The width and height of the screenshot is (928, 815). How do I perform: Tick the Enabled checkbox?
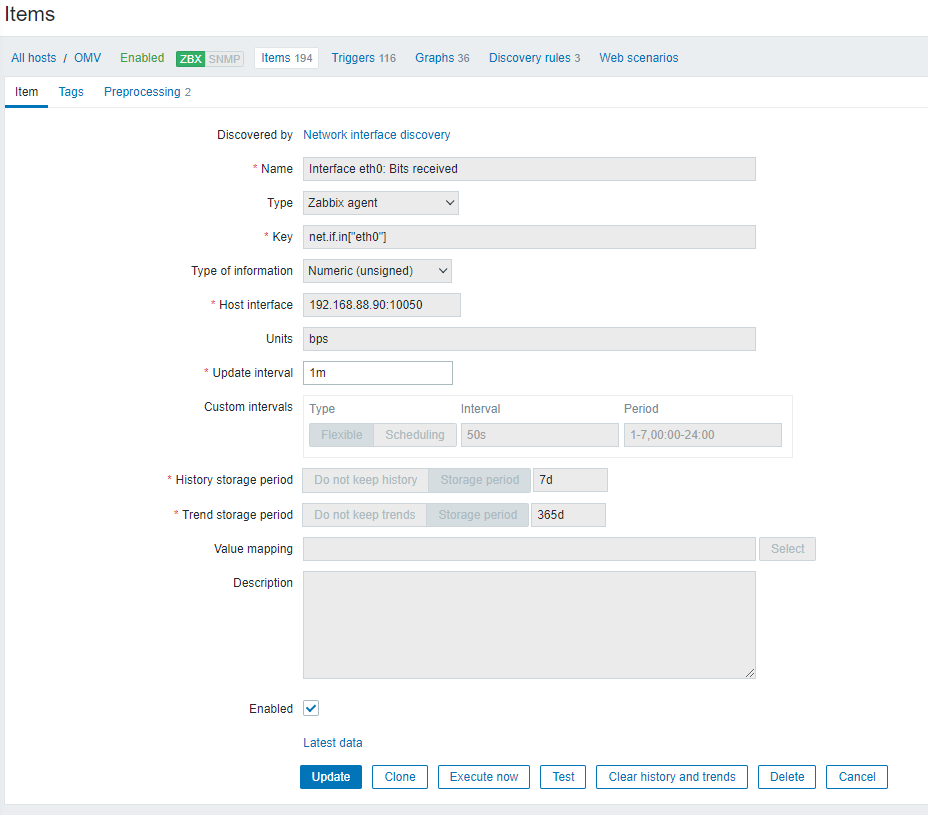311,708
